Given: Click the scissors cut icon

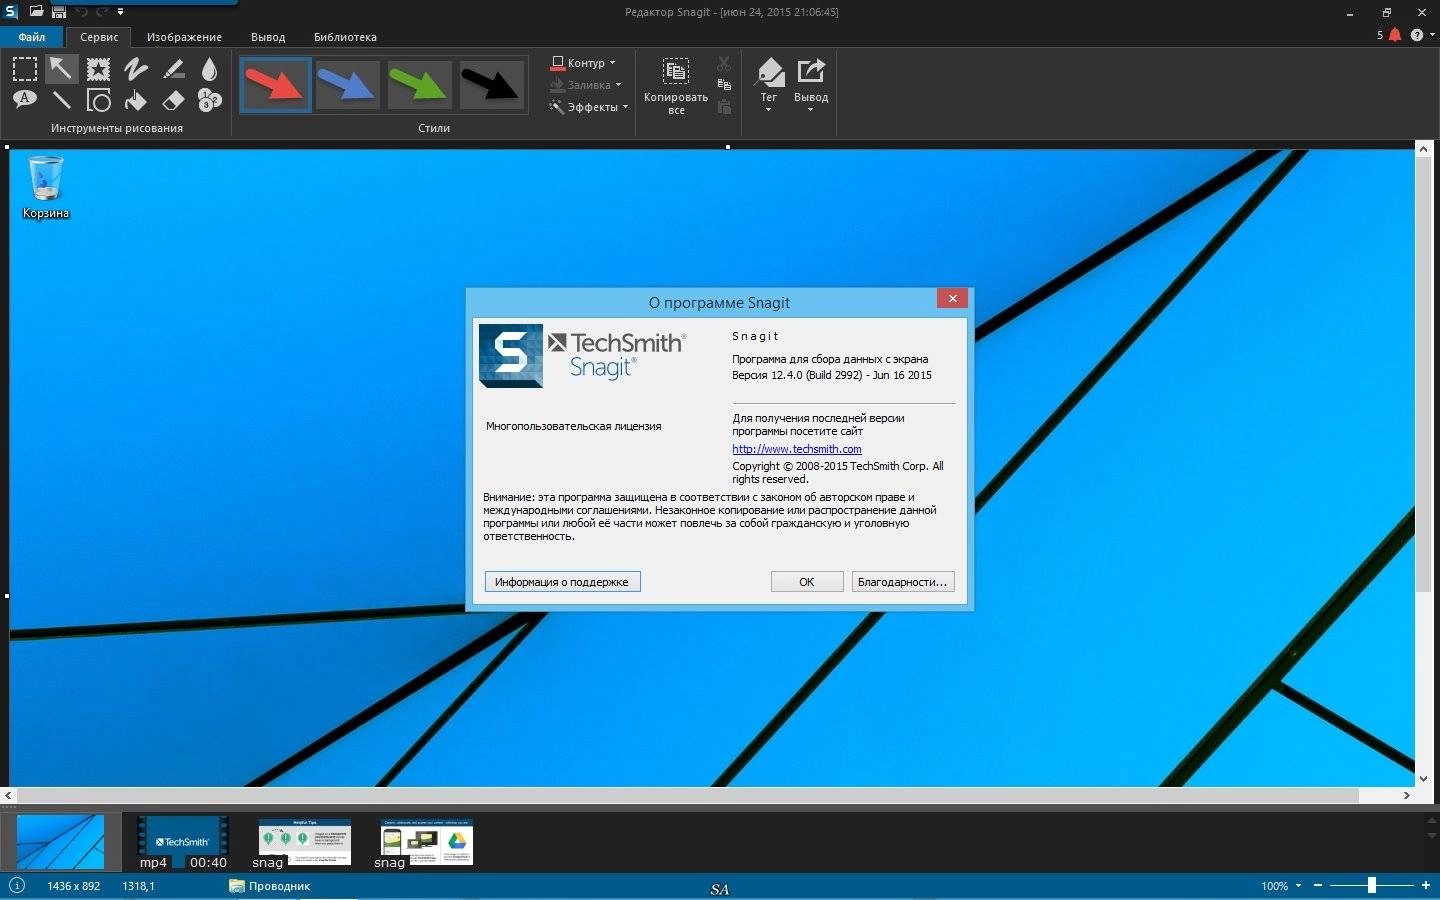Looking at the screenshot, I should pyautogui.click(x=724, y=64).
